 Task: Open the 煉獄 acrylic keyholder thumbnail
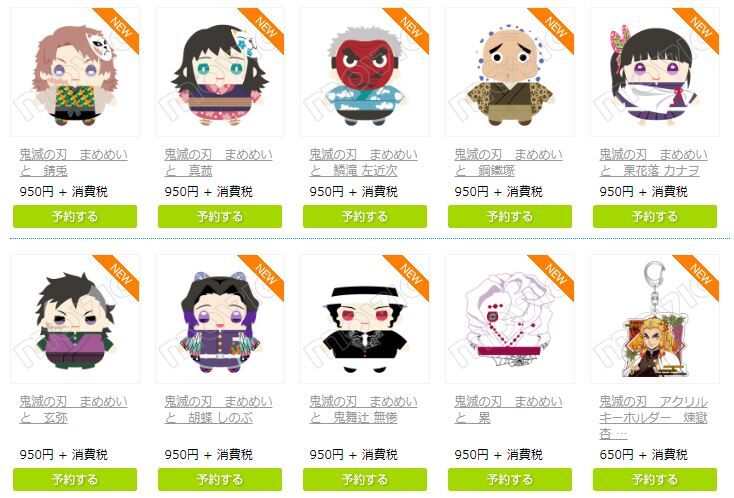pyautogui.click(x=655, y=319)
